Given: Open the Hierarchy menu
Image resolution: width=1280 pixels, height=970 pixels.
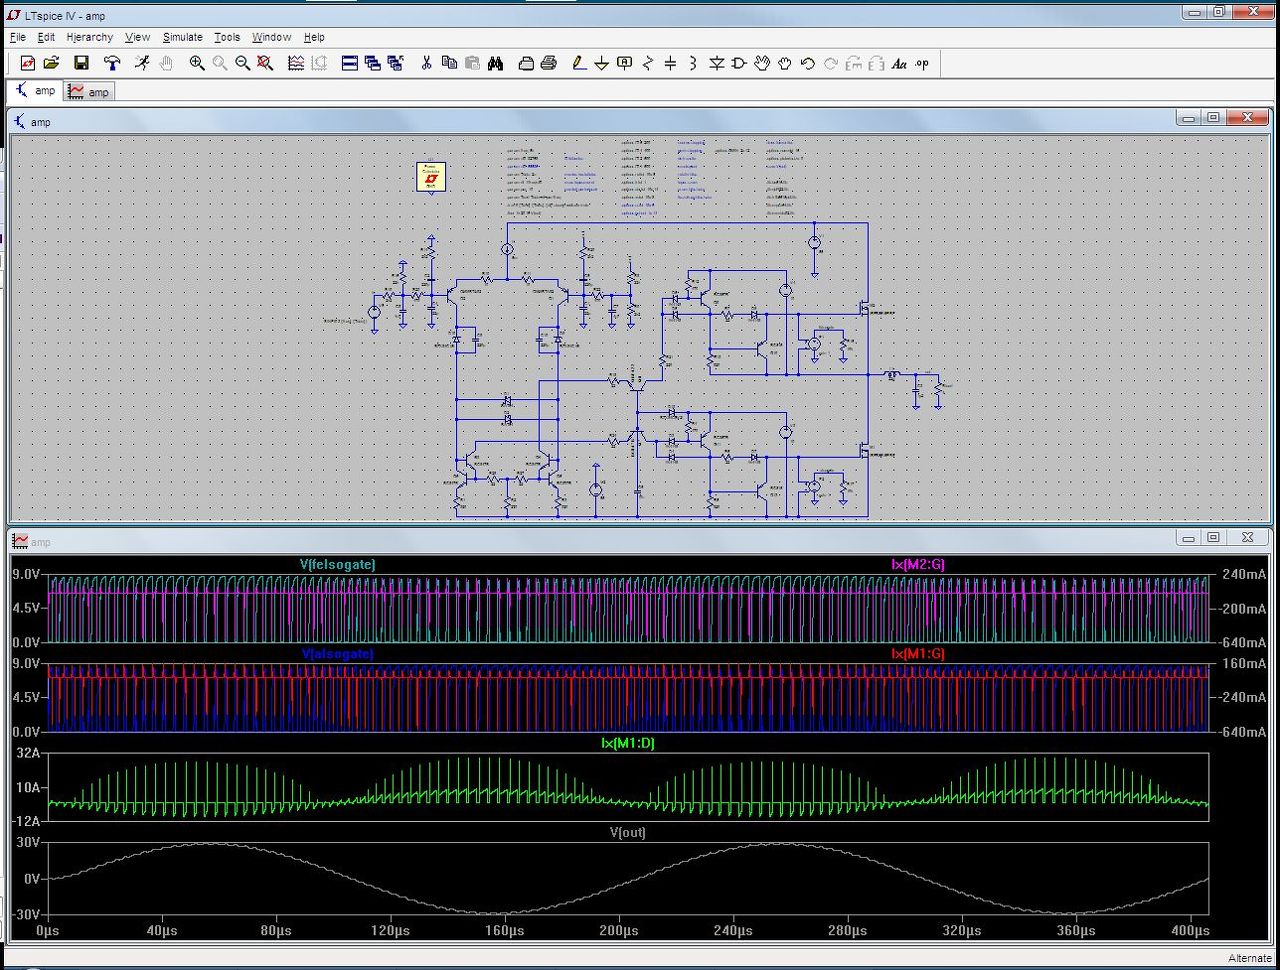Looking at the screenshot, I should click(x=89, y=37).
